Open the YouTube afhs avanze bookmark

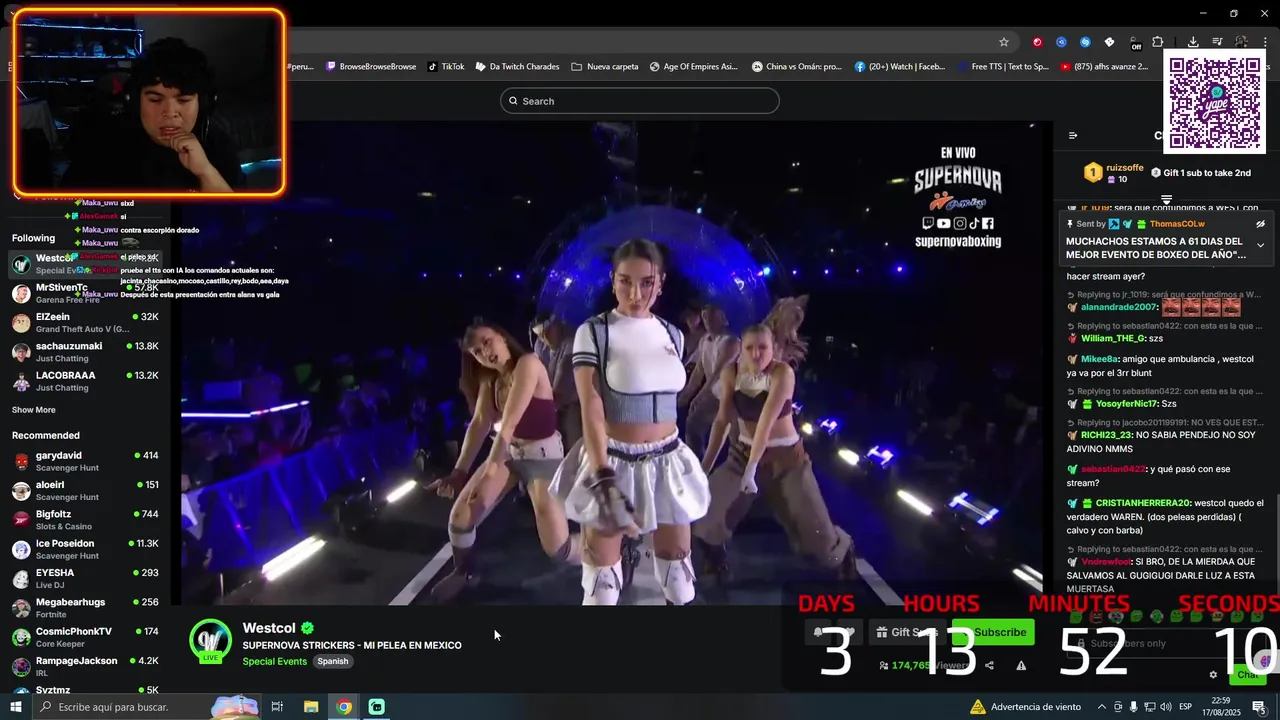click(1104, 67)
